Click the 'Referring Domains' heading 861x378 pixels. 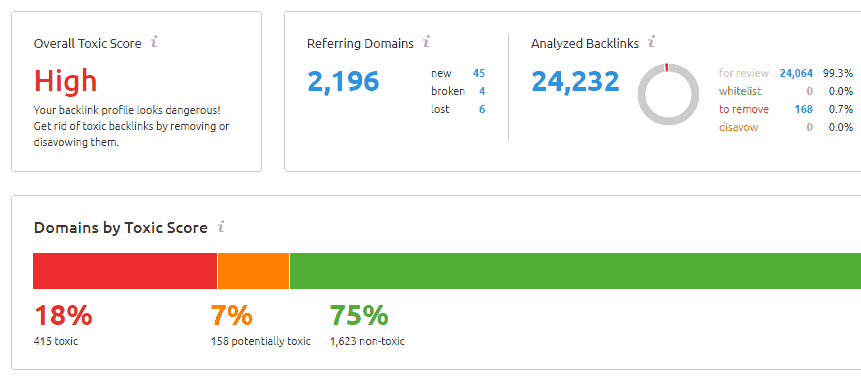pos(360,44)
